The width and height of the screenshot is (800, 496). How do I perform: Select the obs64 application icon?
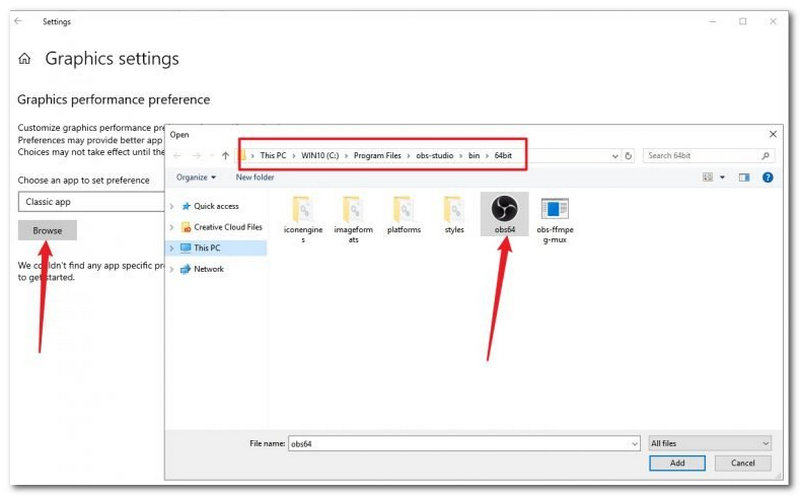(505, 209)
